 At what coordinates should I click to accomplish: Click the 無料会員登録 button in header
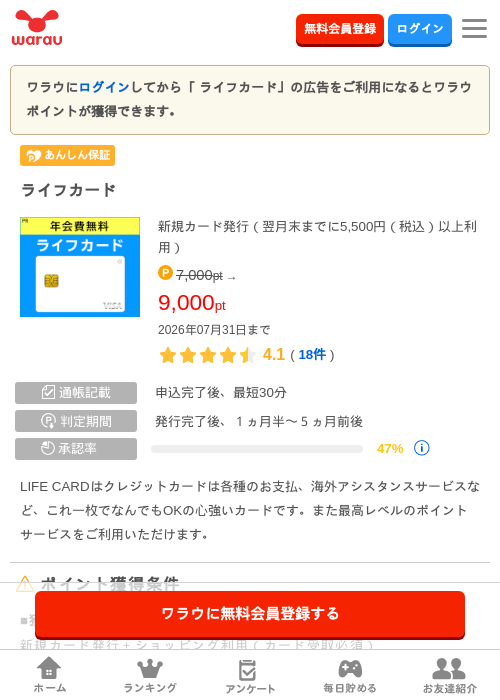340,29
